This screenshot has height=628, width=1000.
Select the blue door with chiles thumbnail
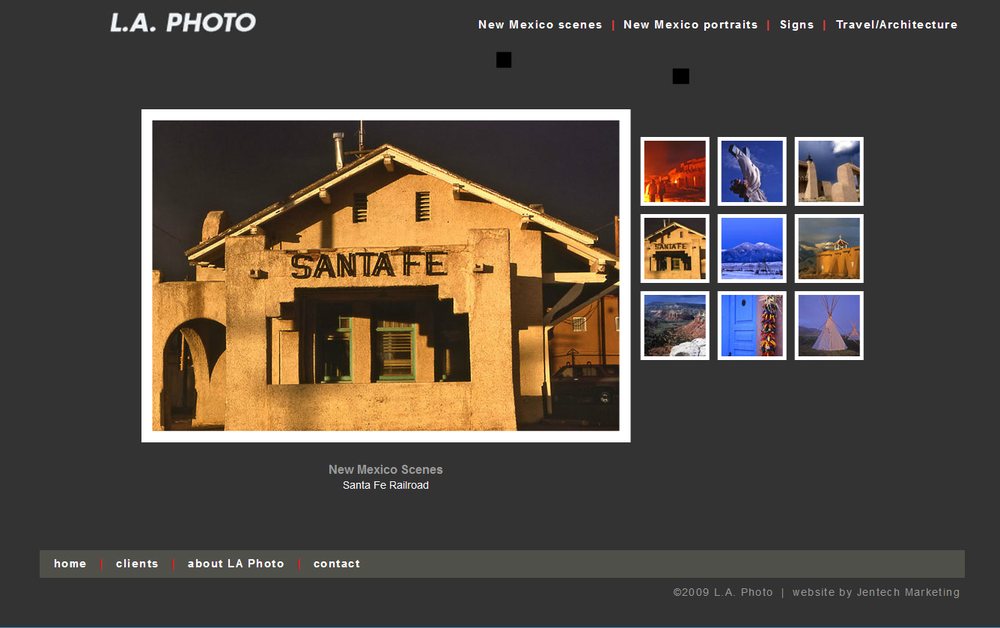coord(752,326)
